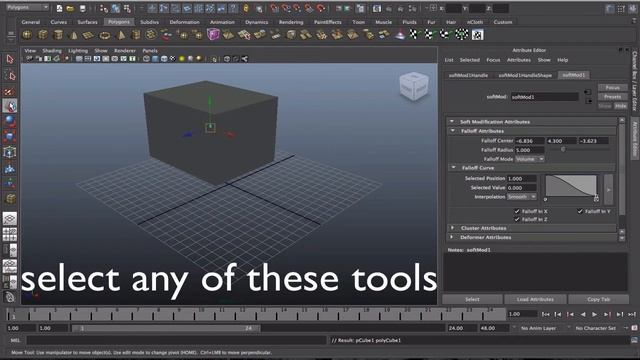
Task: Expand the Cluster Attributes section
Action: [452, 228]
